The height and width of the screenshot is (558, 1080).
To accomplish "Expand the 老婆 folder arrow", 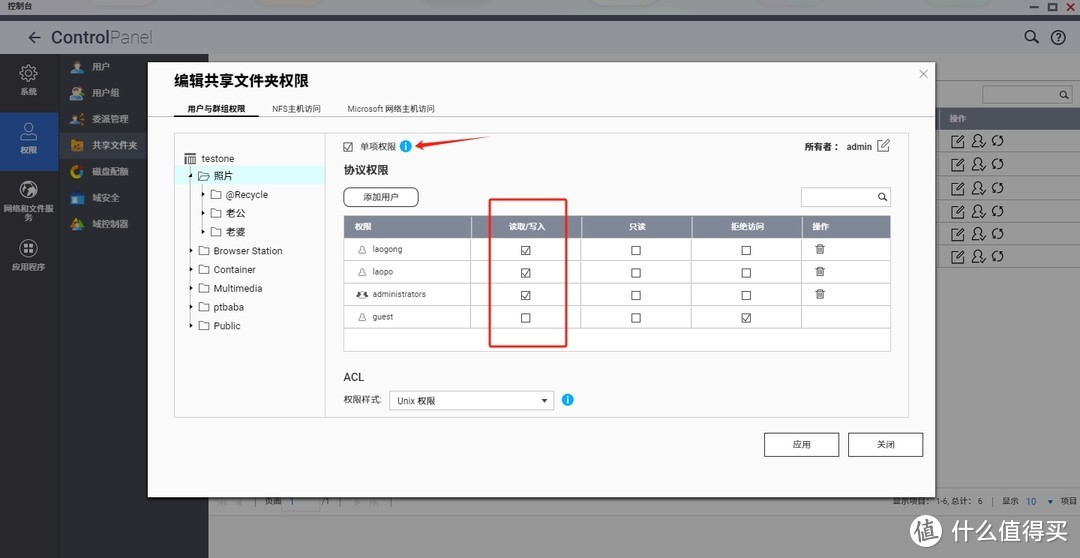I will pyautogui.click(x=202, y=232).
